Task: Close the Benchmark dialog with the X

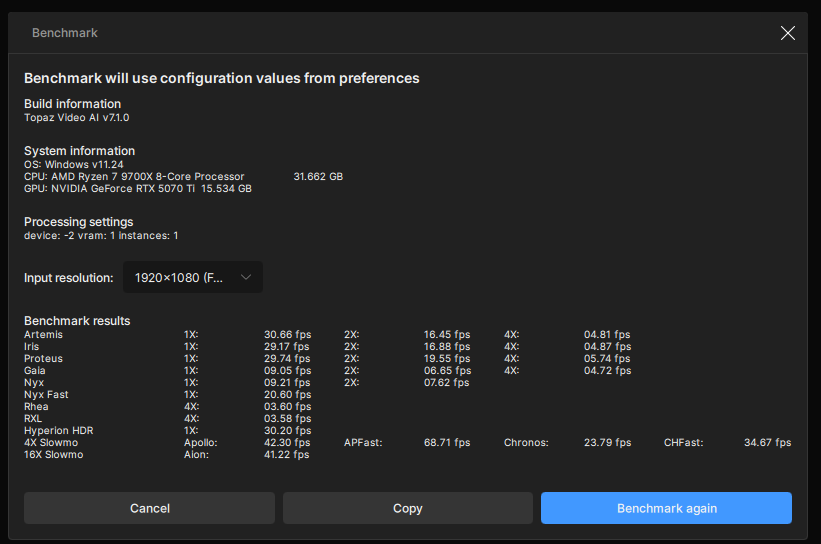Action: click(787, 33)
